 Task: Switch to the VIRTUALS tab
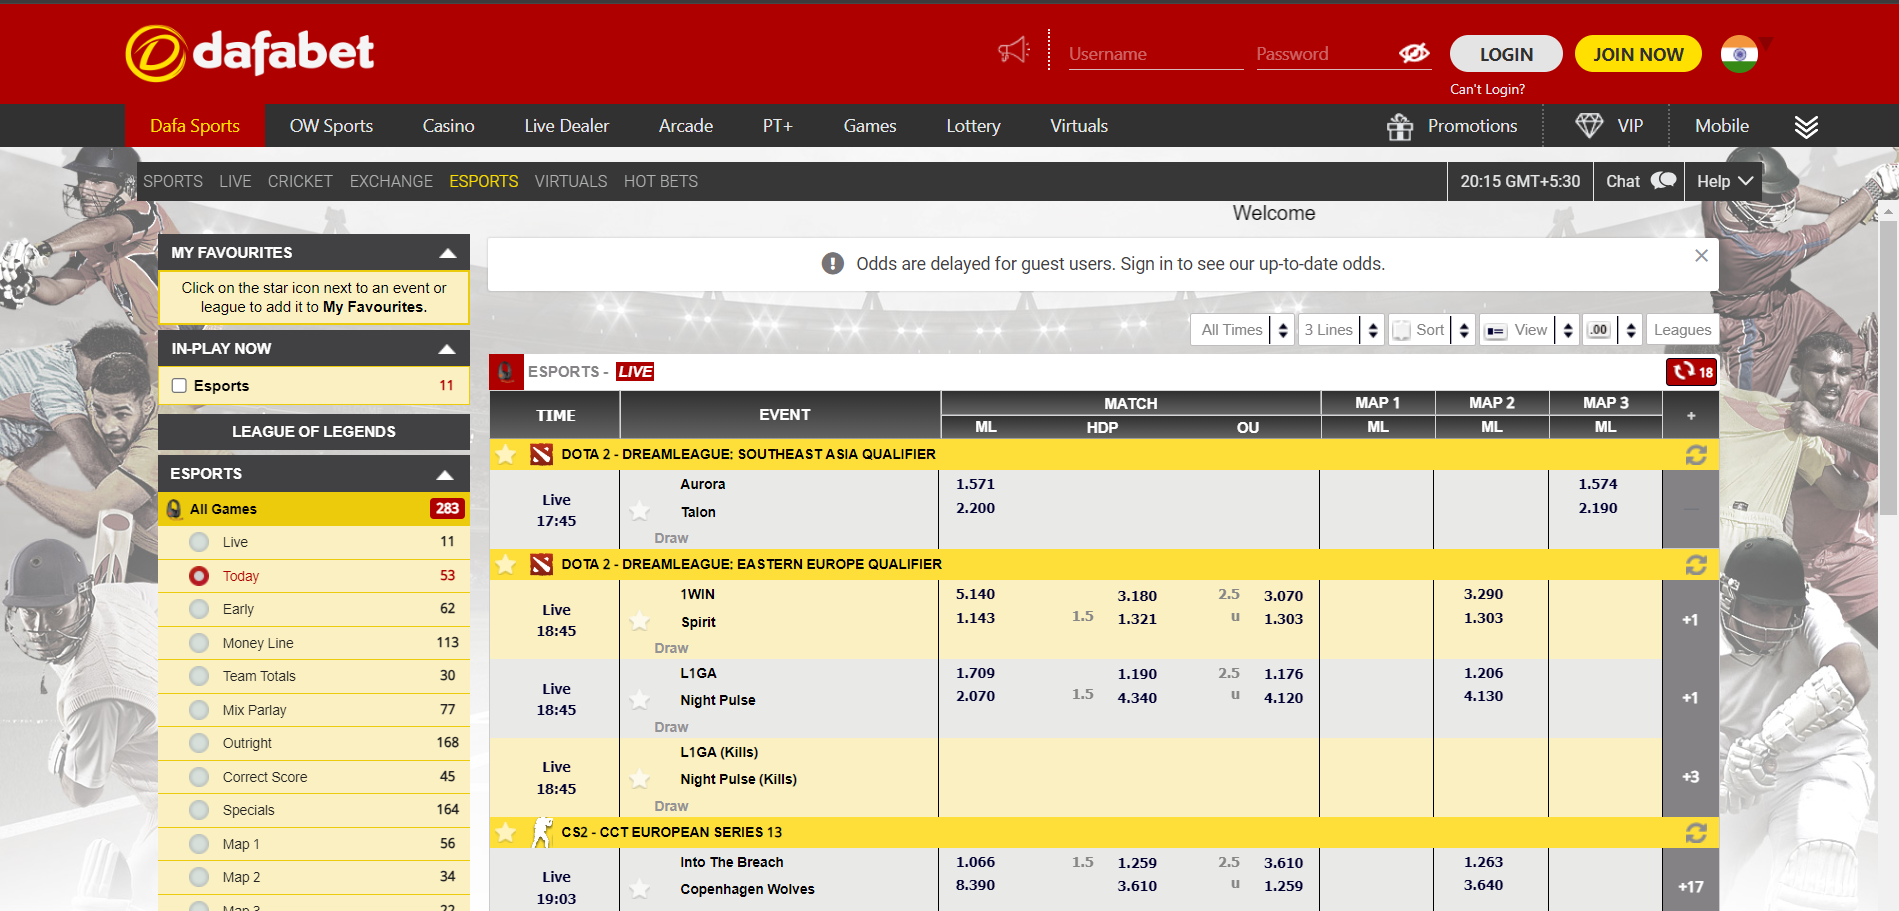click(x=571, y=181)
